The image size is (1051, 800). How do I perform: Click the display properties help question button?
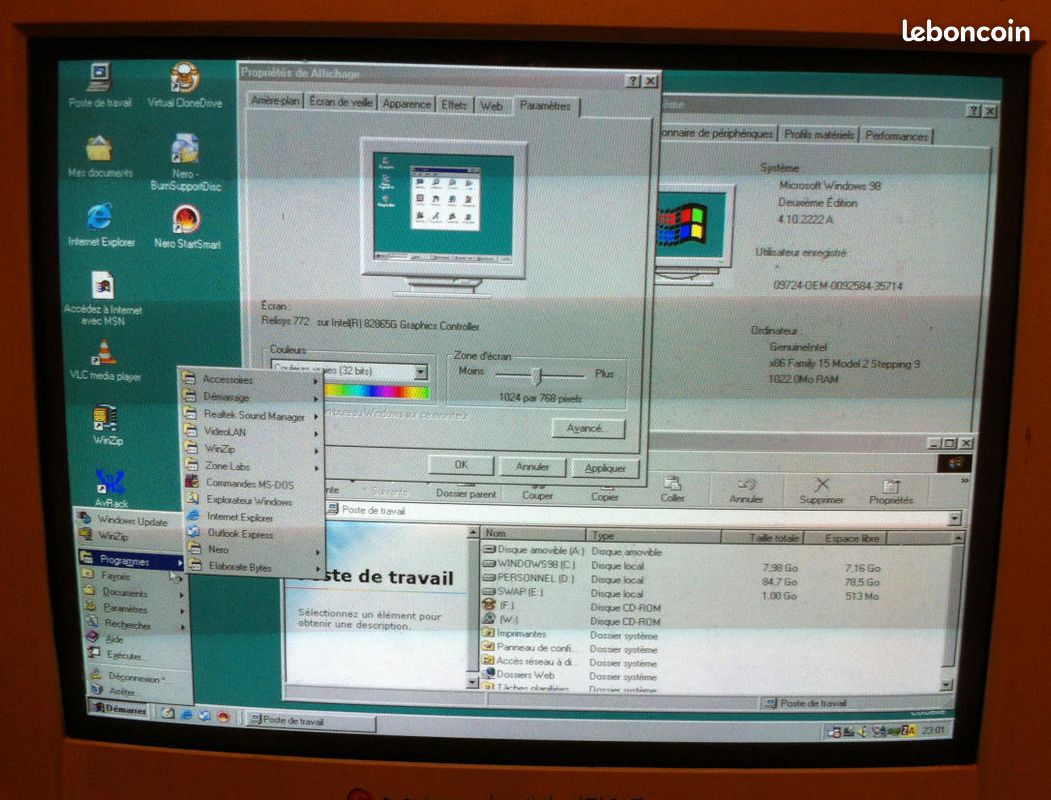tap(632, 80)
